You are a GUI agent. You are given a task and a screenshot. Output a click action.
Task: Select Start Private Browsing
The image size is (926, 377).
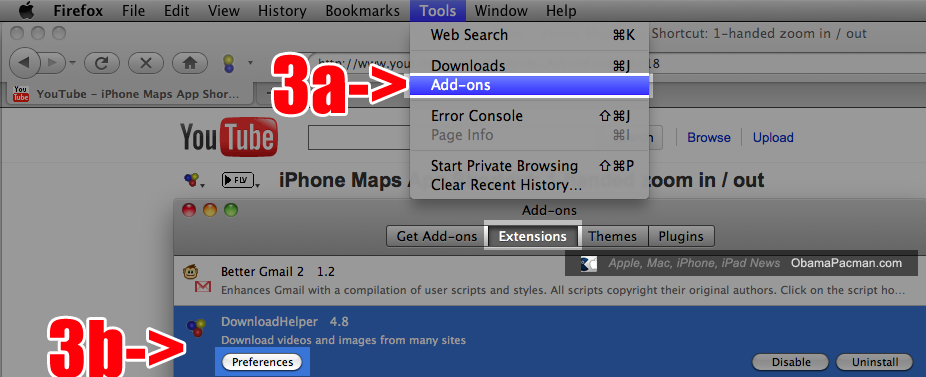tap(529, 166)
